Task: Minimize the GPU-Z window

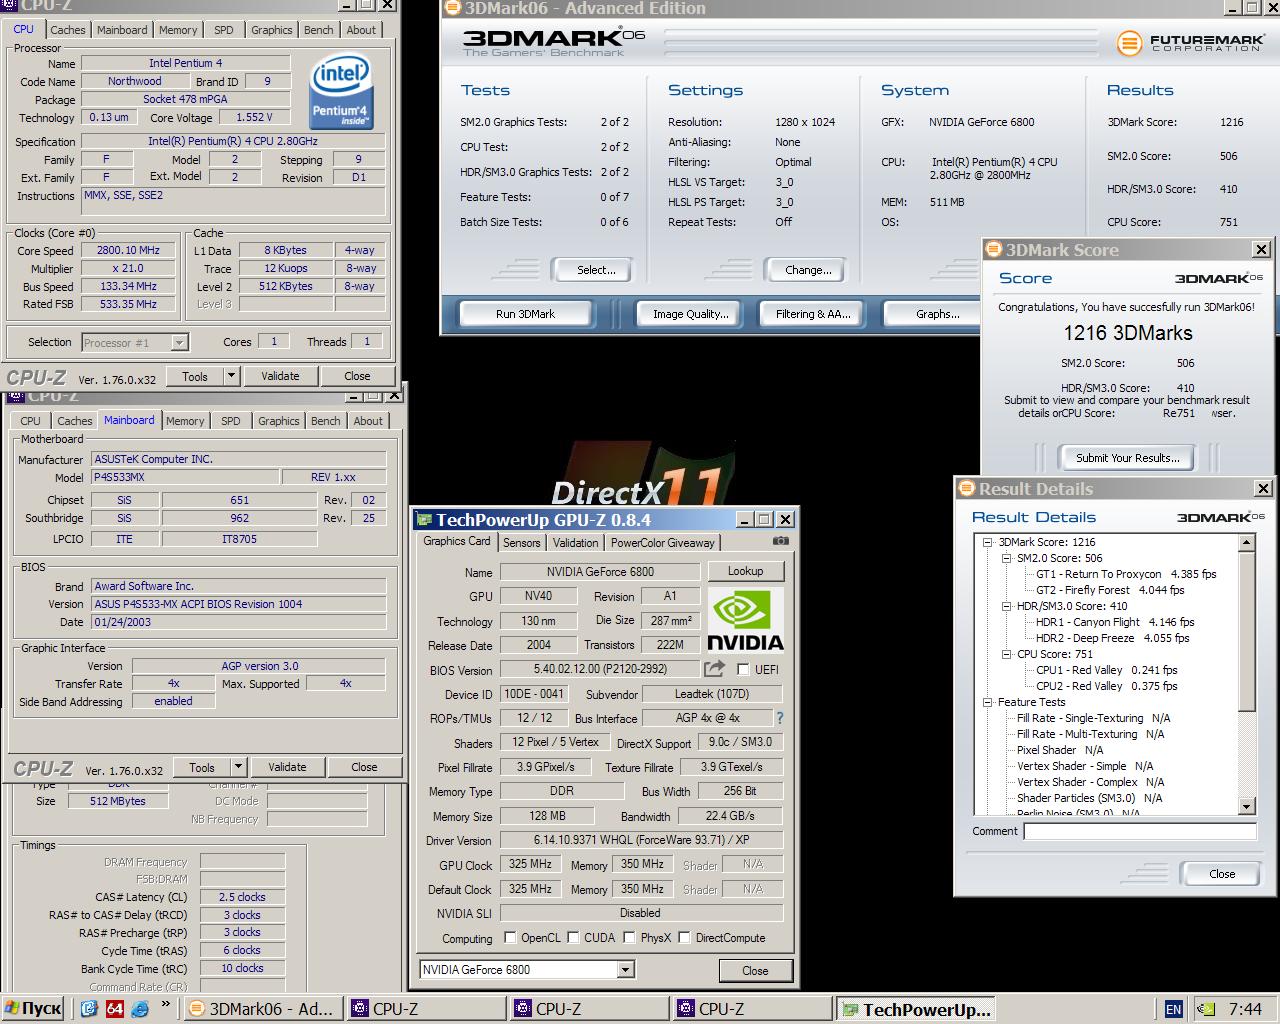Action: 745,519
